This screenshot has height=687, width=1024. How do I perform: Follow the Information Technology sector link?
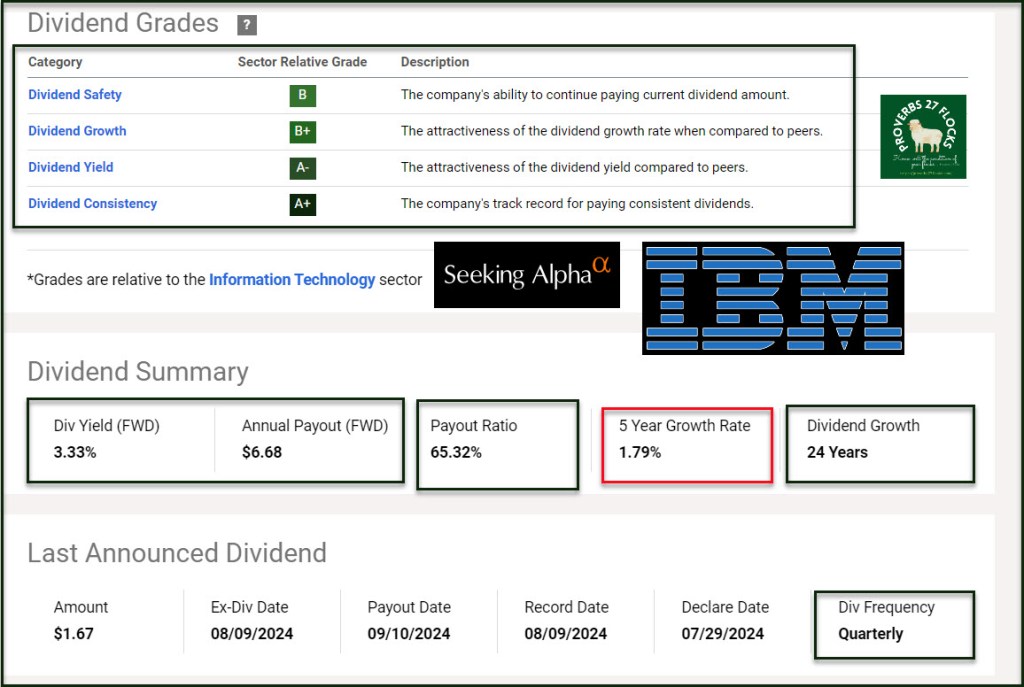click(292, 280)
